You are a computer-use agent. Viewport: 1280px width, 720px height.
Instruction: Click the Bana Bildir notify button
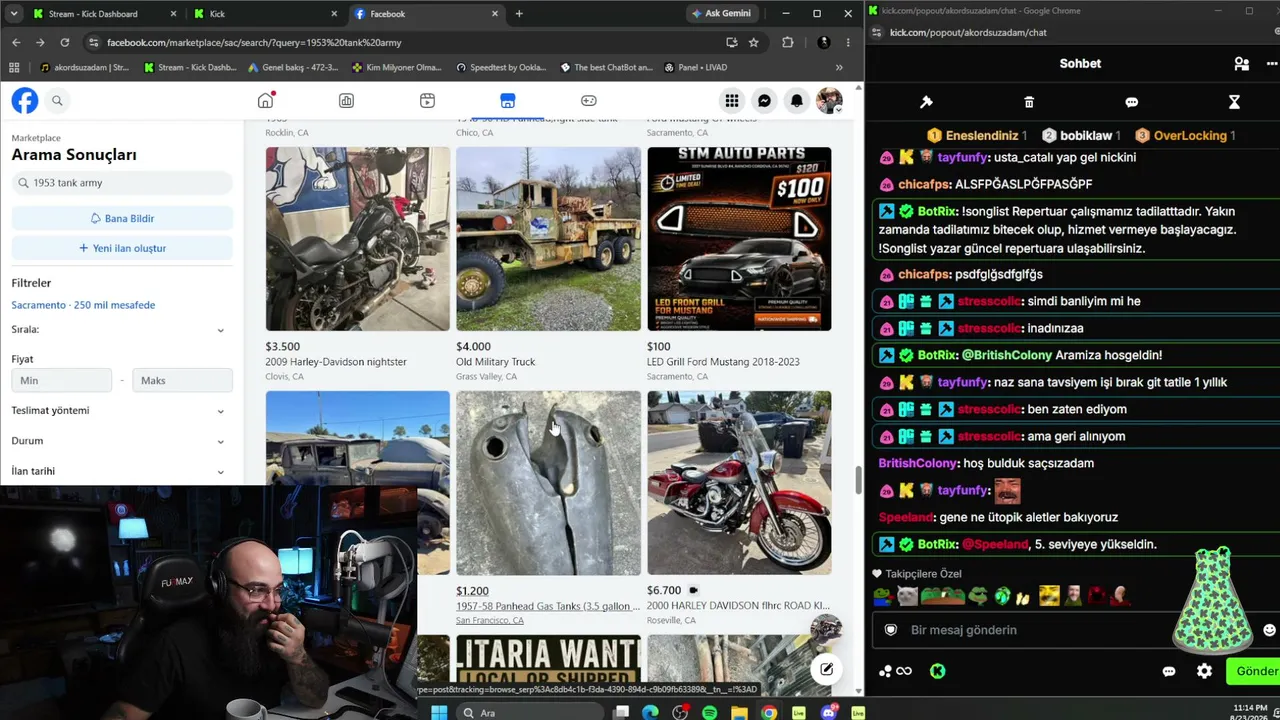[122, 218]
